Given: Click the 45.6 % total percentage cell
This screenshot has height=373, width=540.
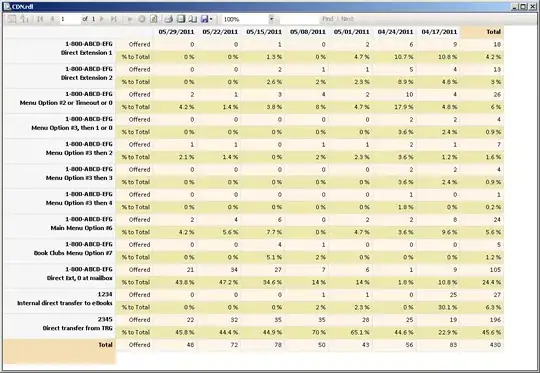Looking at the screenshot, I should [x=491, y=332].
